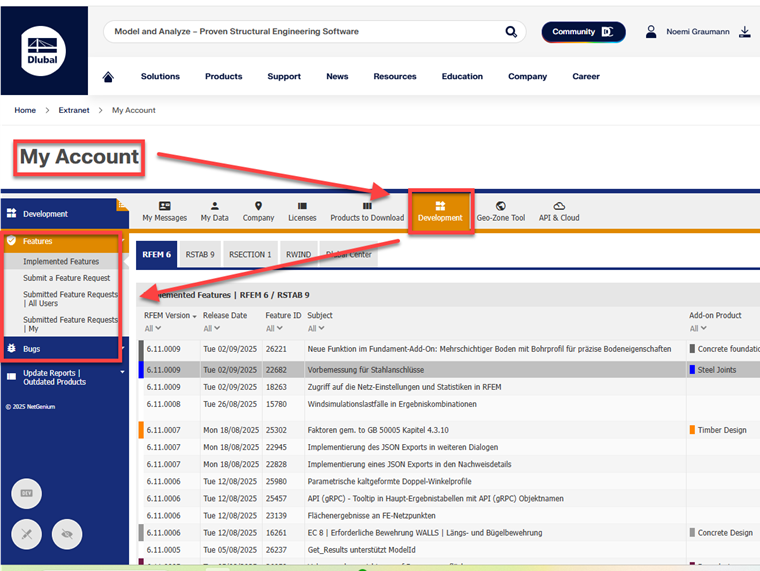
Task: Click the Community button
Action: point(583,32)
